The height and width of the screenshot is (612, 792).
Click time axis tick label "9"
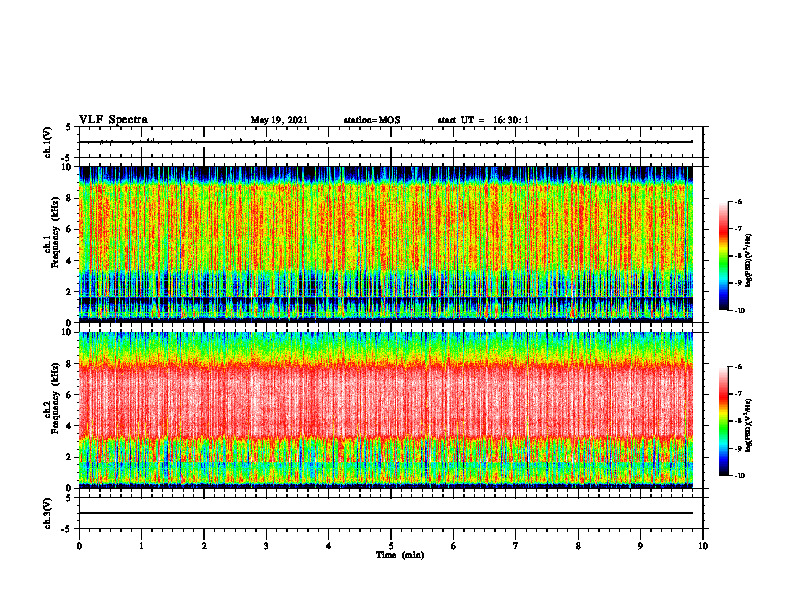[640, 546]
